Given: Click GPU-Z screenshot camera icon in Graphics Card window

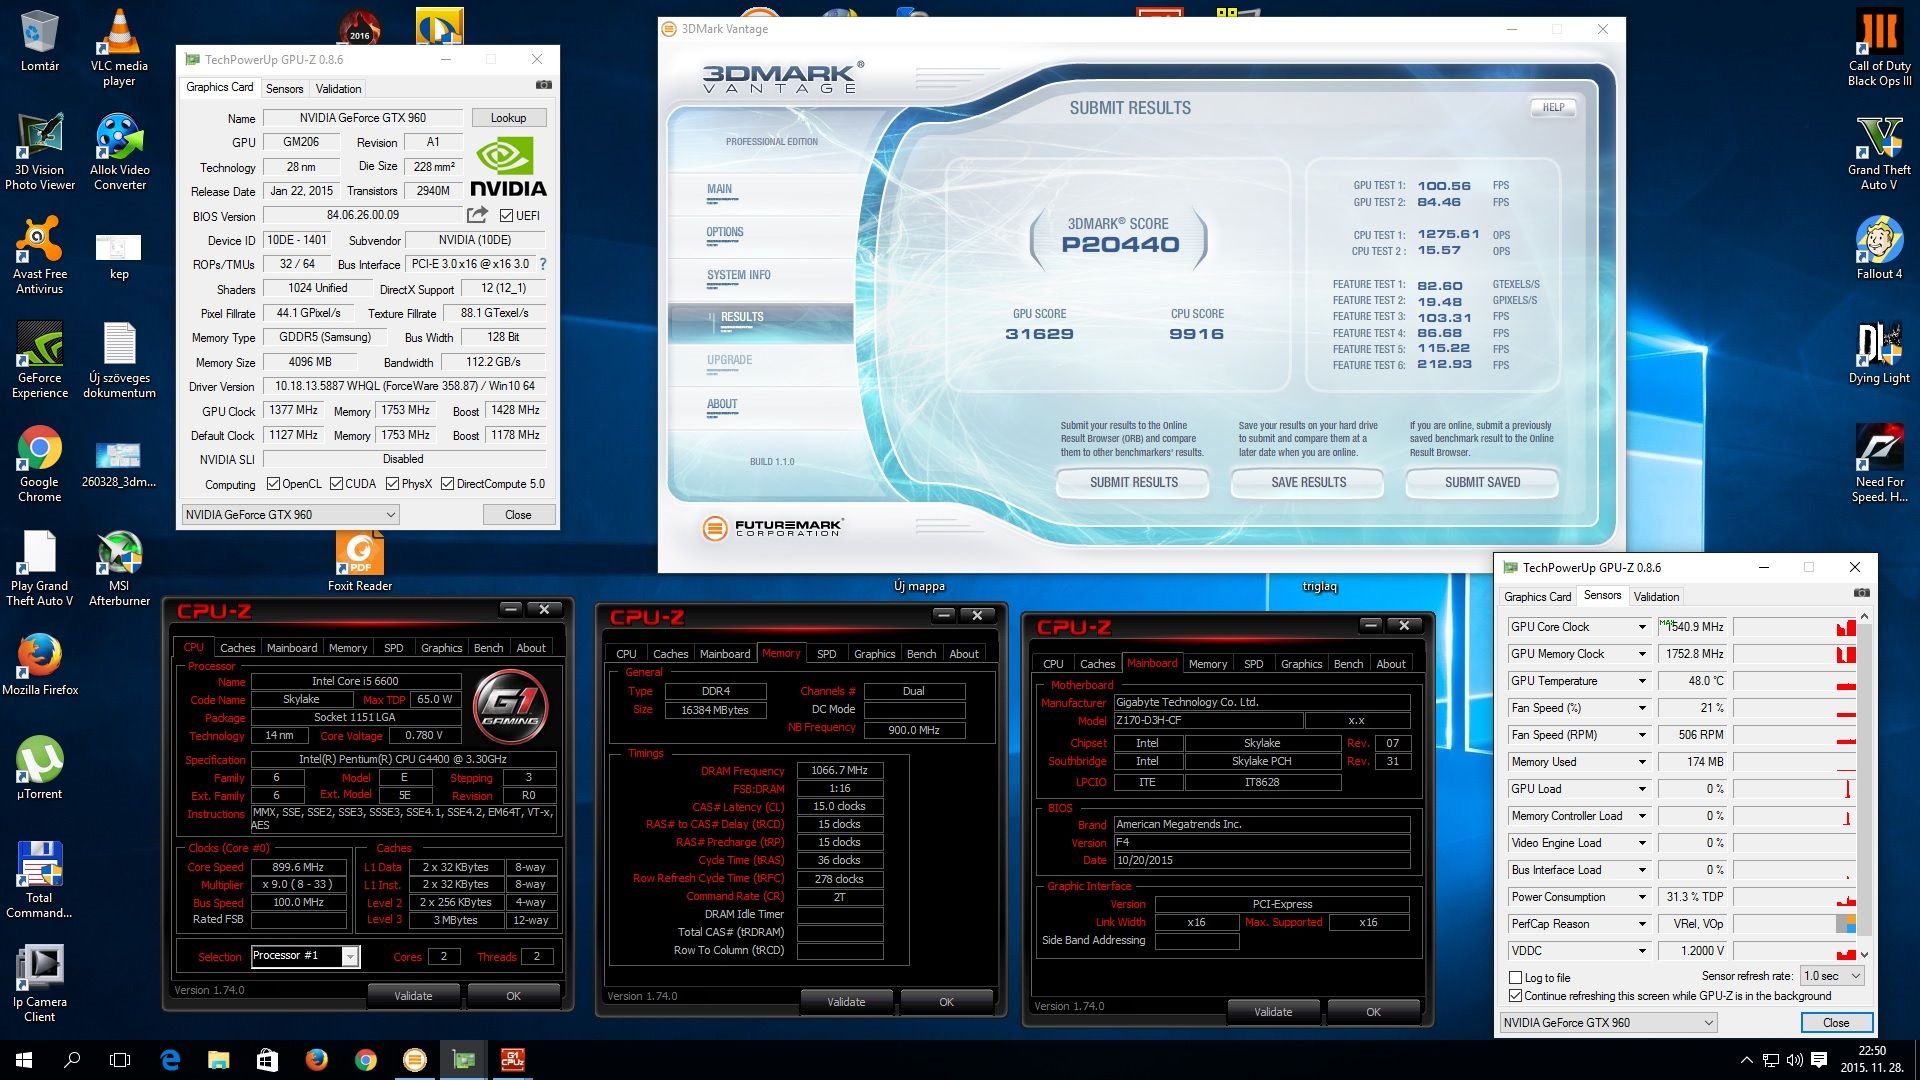Looking at the screenshot, I should (x=543, y=85).
